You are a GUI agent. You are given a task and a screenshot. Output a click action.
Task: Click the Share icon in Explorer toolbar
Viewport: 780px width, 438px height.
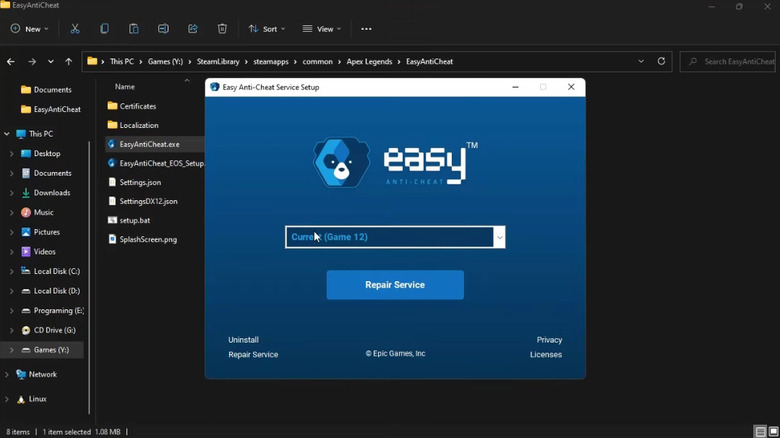pos(193,29)
